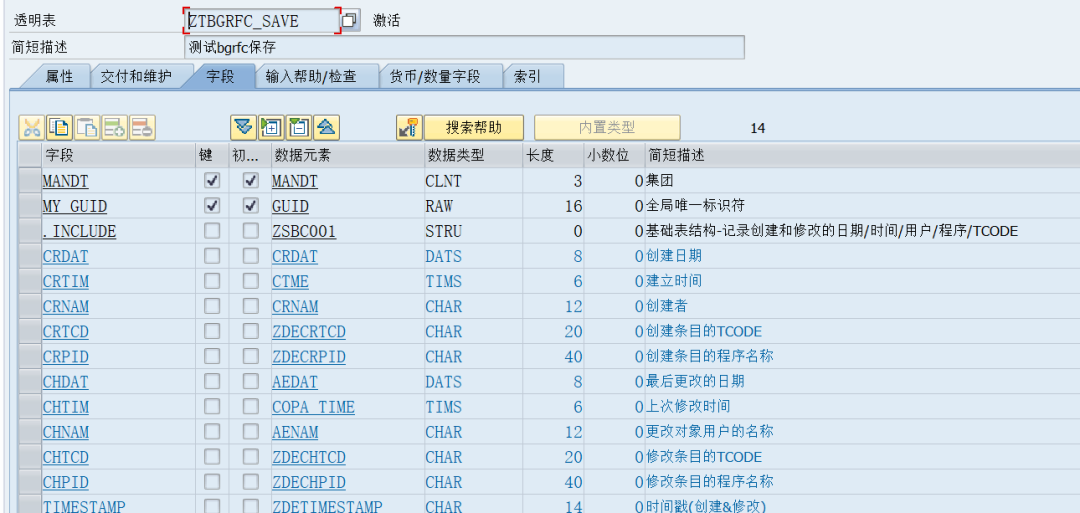Open the 索引 tab

click(527, 76)
